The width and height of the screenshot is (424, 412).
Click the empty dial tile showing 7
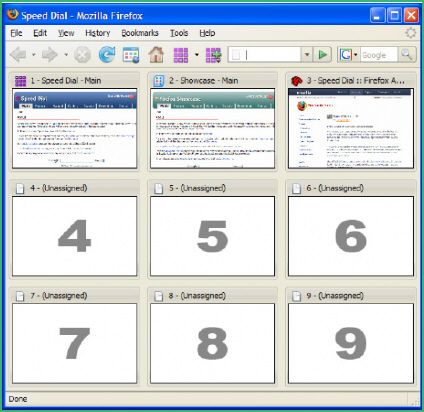point(75,343)
